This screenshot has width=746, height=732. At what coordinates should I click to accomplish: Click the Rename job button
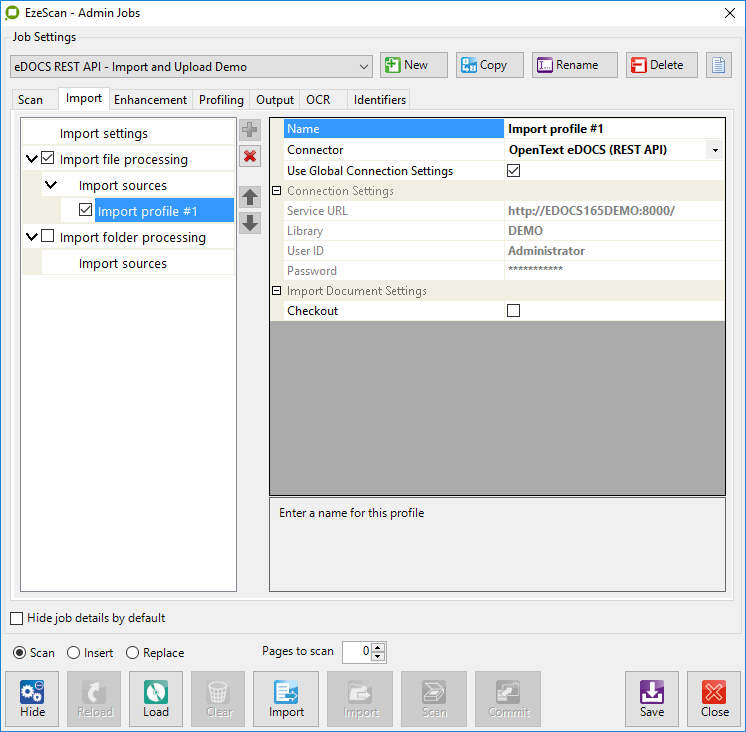pos(574,66)
